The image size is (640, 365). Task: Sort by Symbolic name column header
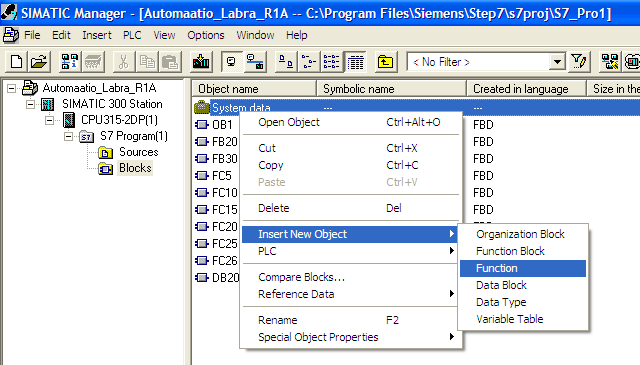[x=391, y=89]
